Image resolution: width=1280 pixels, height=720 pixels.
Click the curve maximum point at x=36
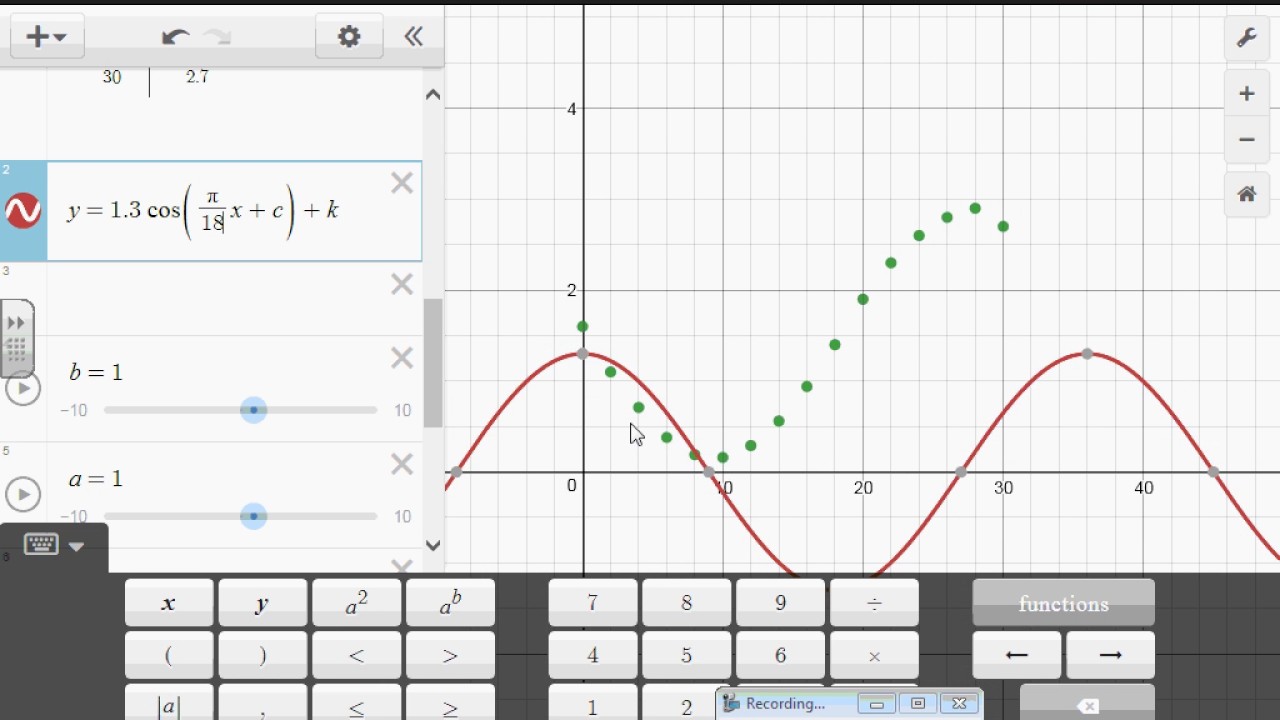pyautogui.click(x=1088, y=354)
